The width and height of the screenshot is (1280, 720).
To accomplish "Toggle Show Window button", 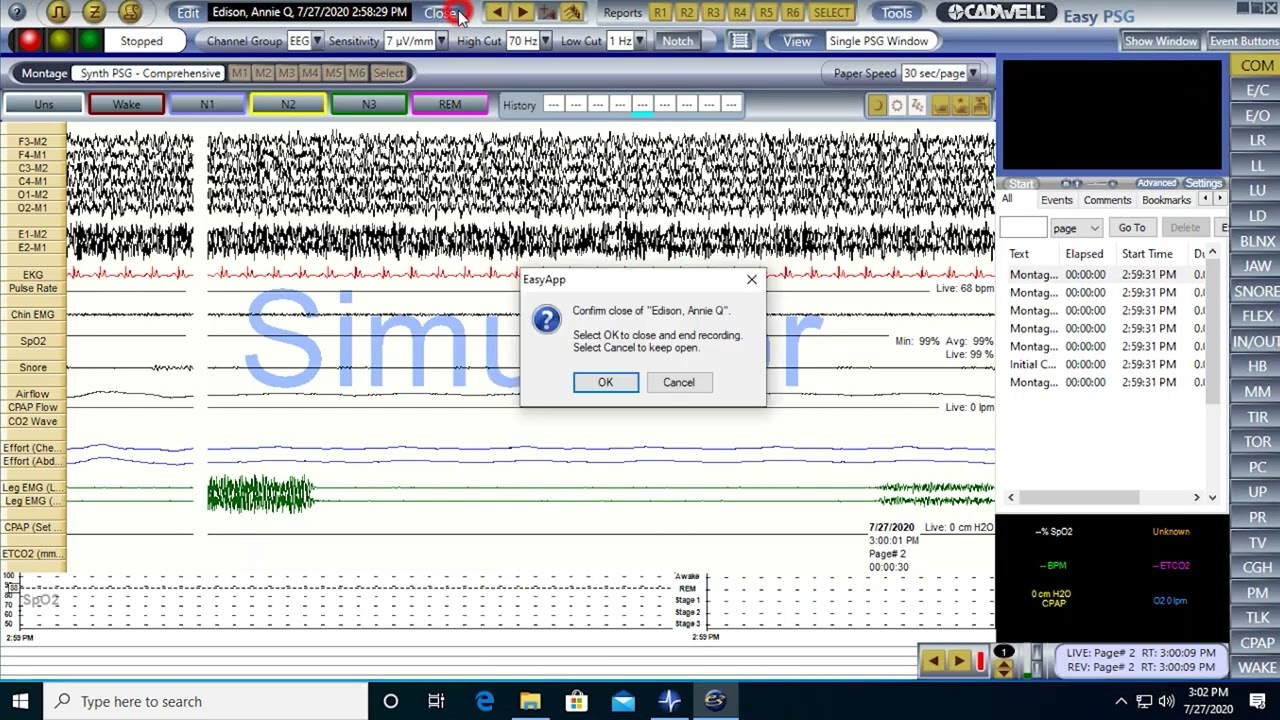I will click(x=1161, y=41).
